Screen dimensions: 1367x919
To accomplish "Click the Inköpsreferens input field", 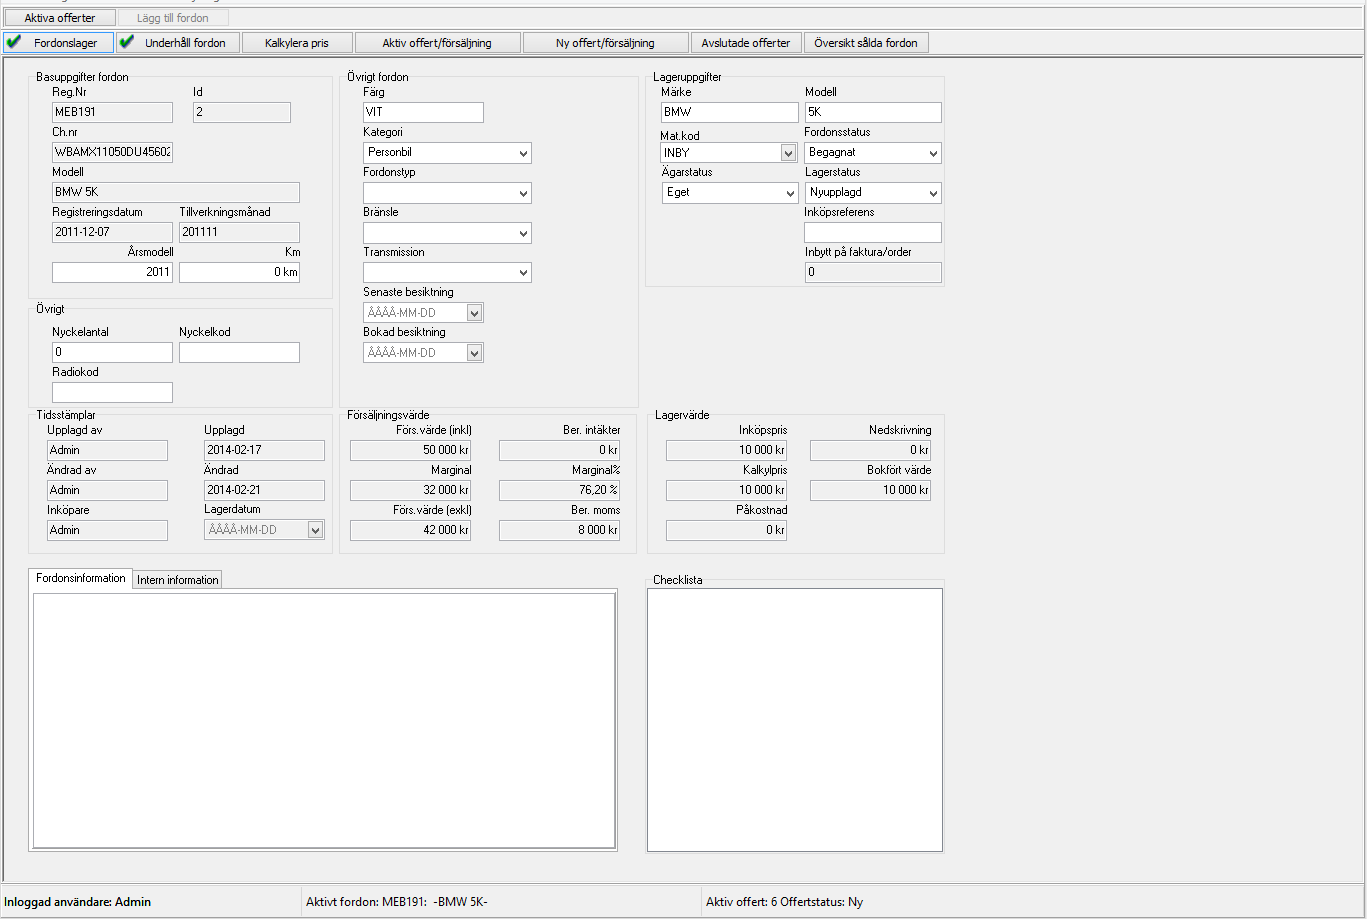I will pyautogui.click(x=873, y=232).
